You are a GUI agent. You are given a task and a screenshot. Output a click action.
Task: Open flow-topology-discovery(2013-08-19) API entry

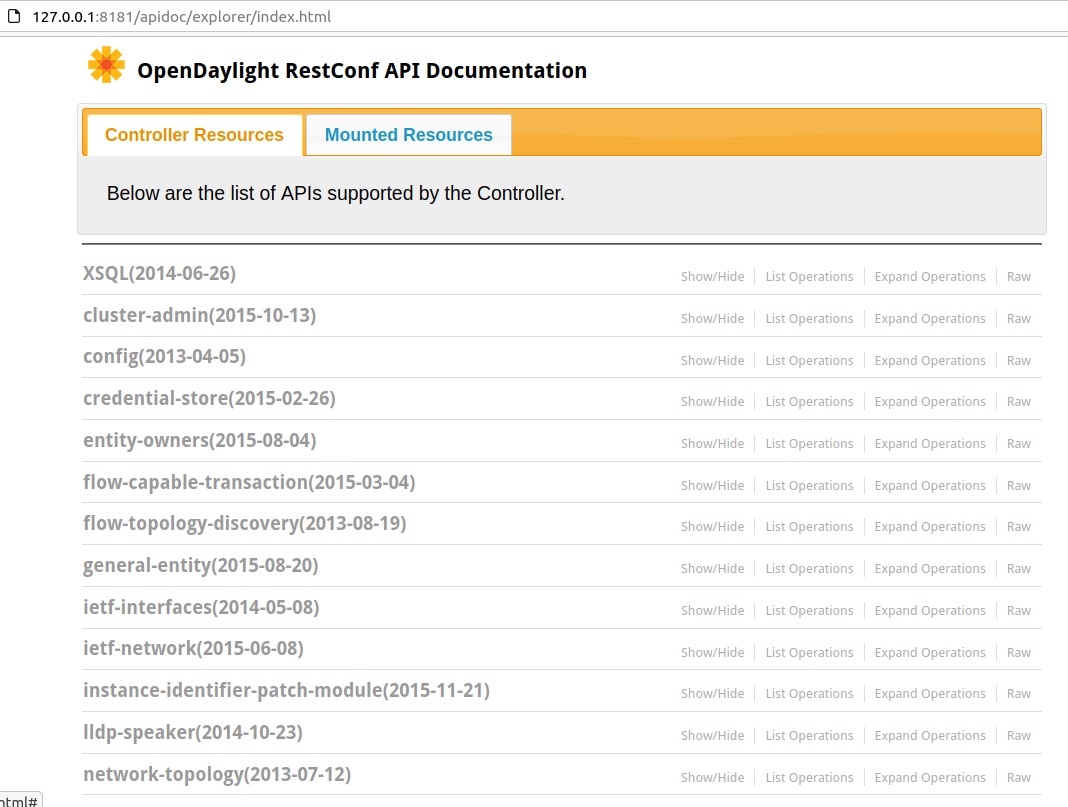click(x=245, y=524)
